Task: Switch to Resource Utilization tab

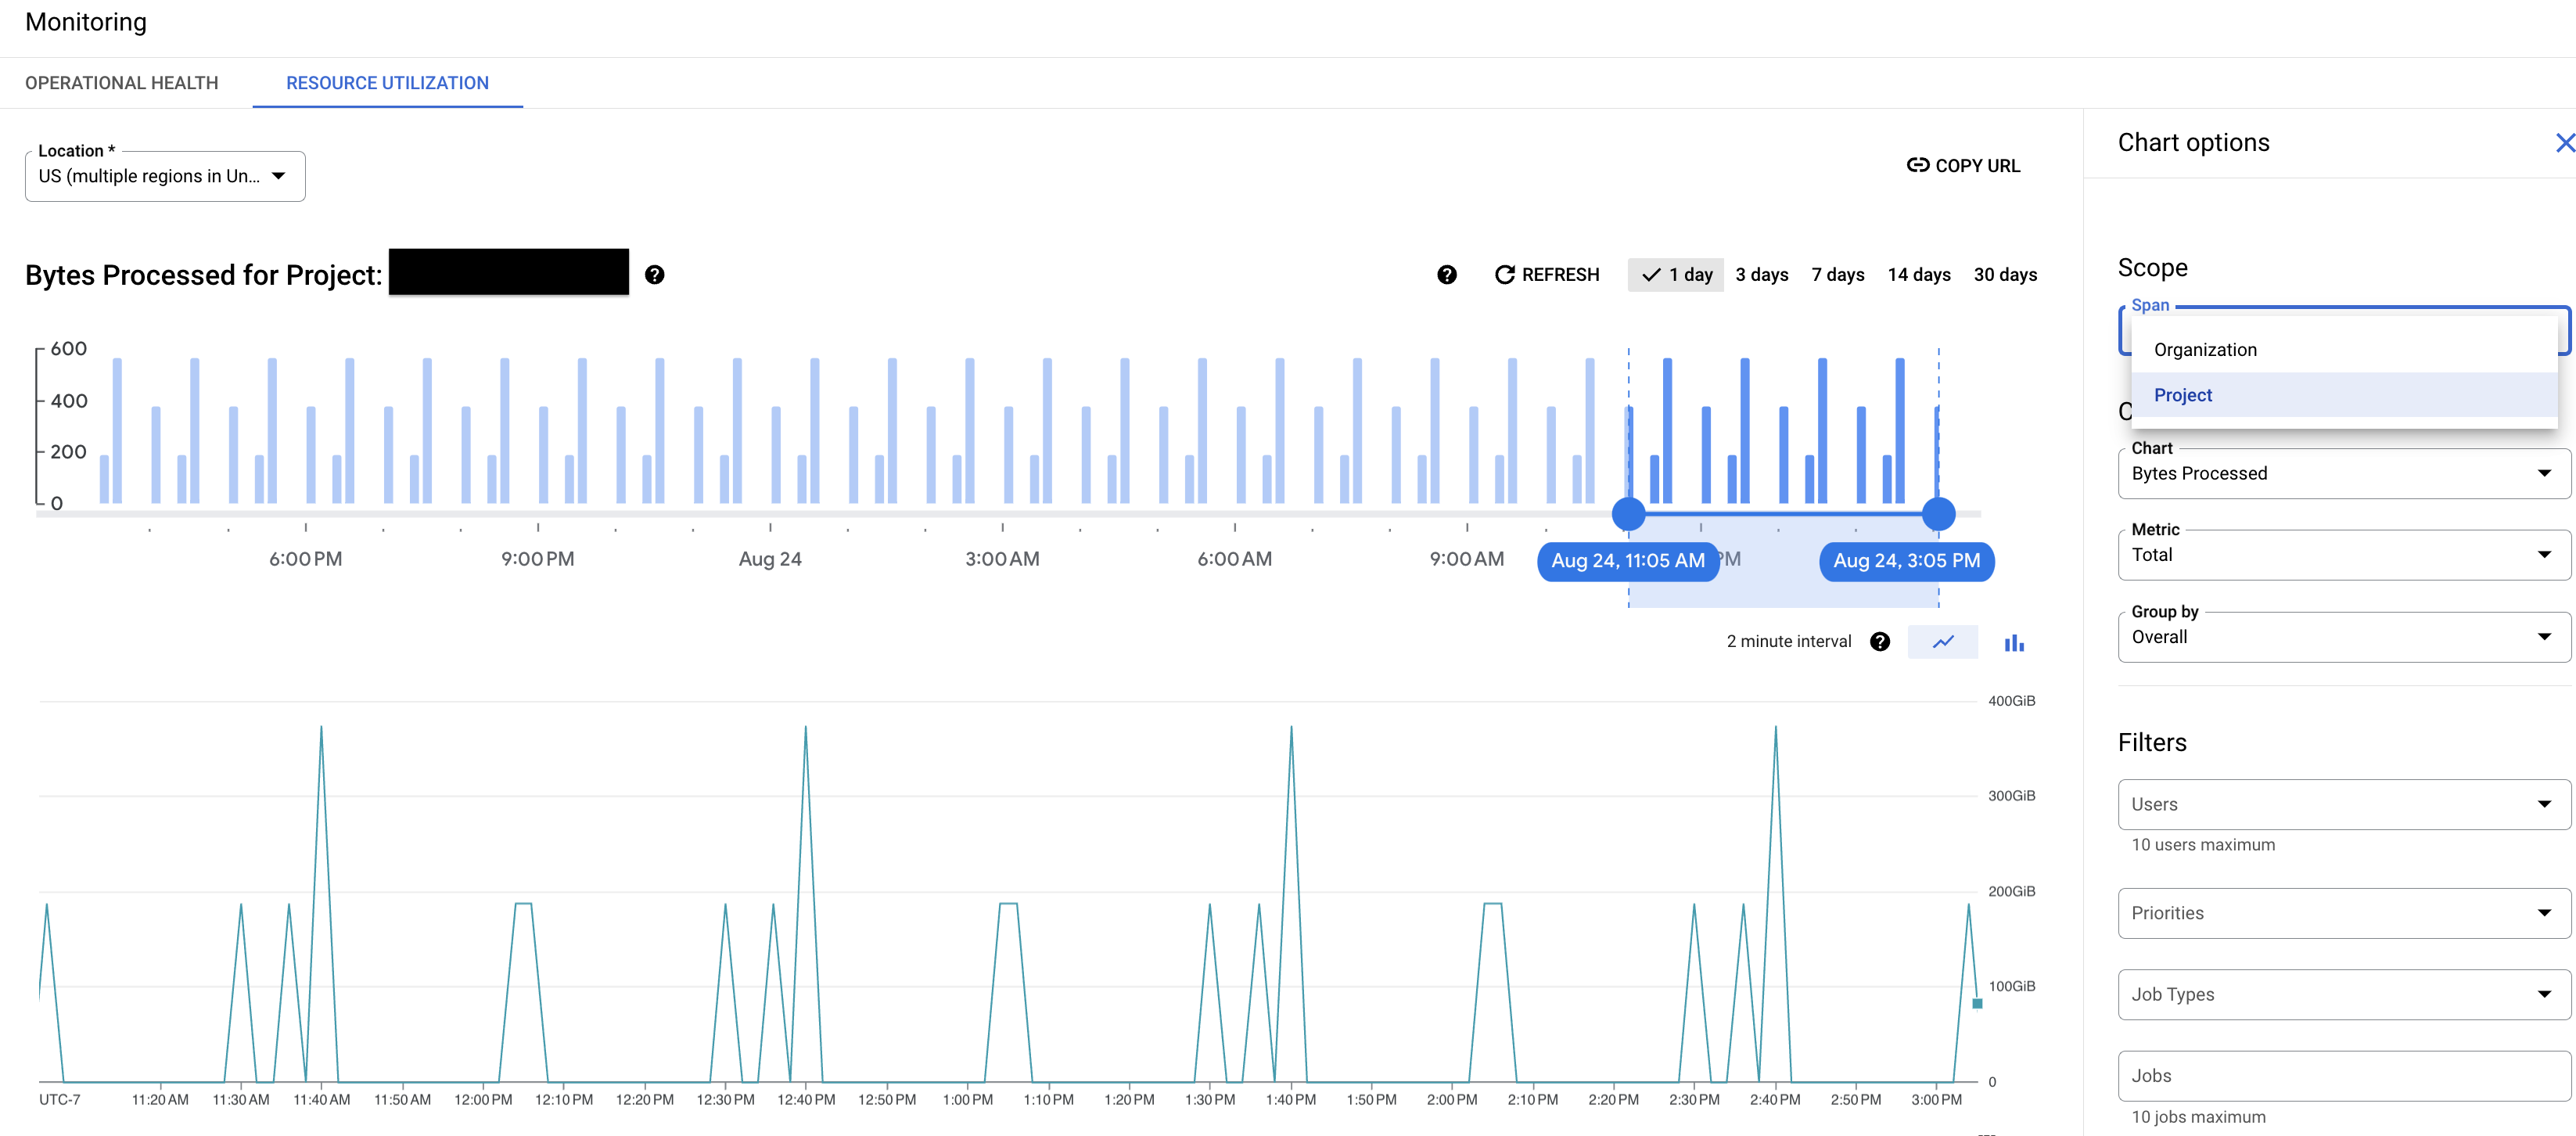Action: (388, 82)
